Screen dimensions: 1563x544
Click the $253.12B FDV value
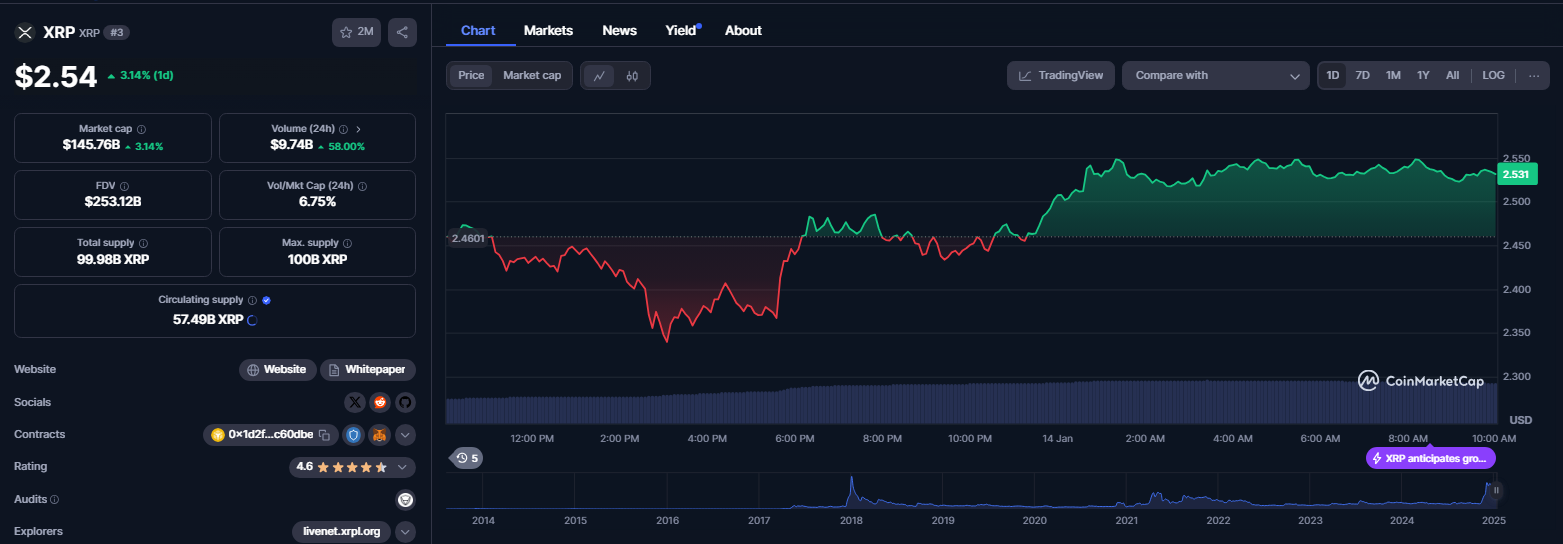point(113,202)
